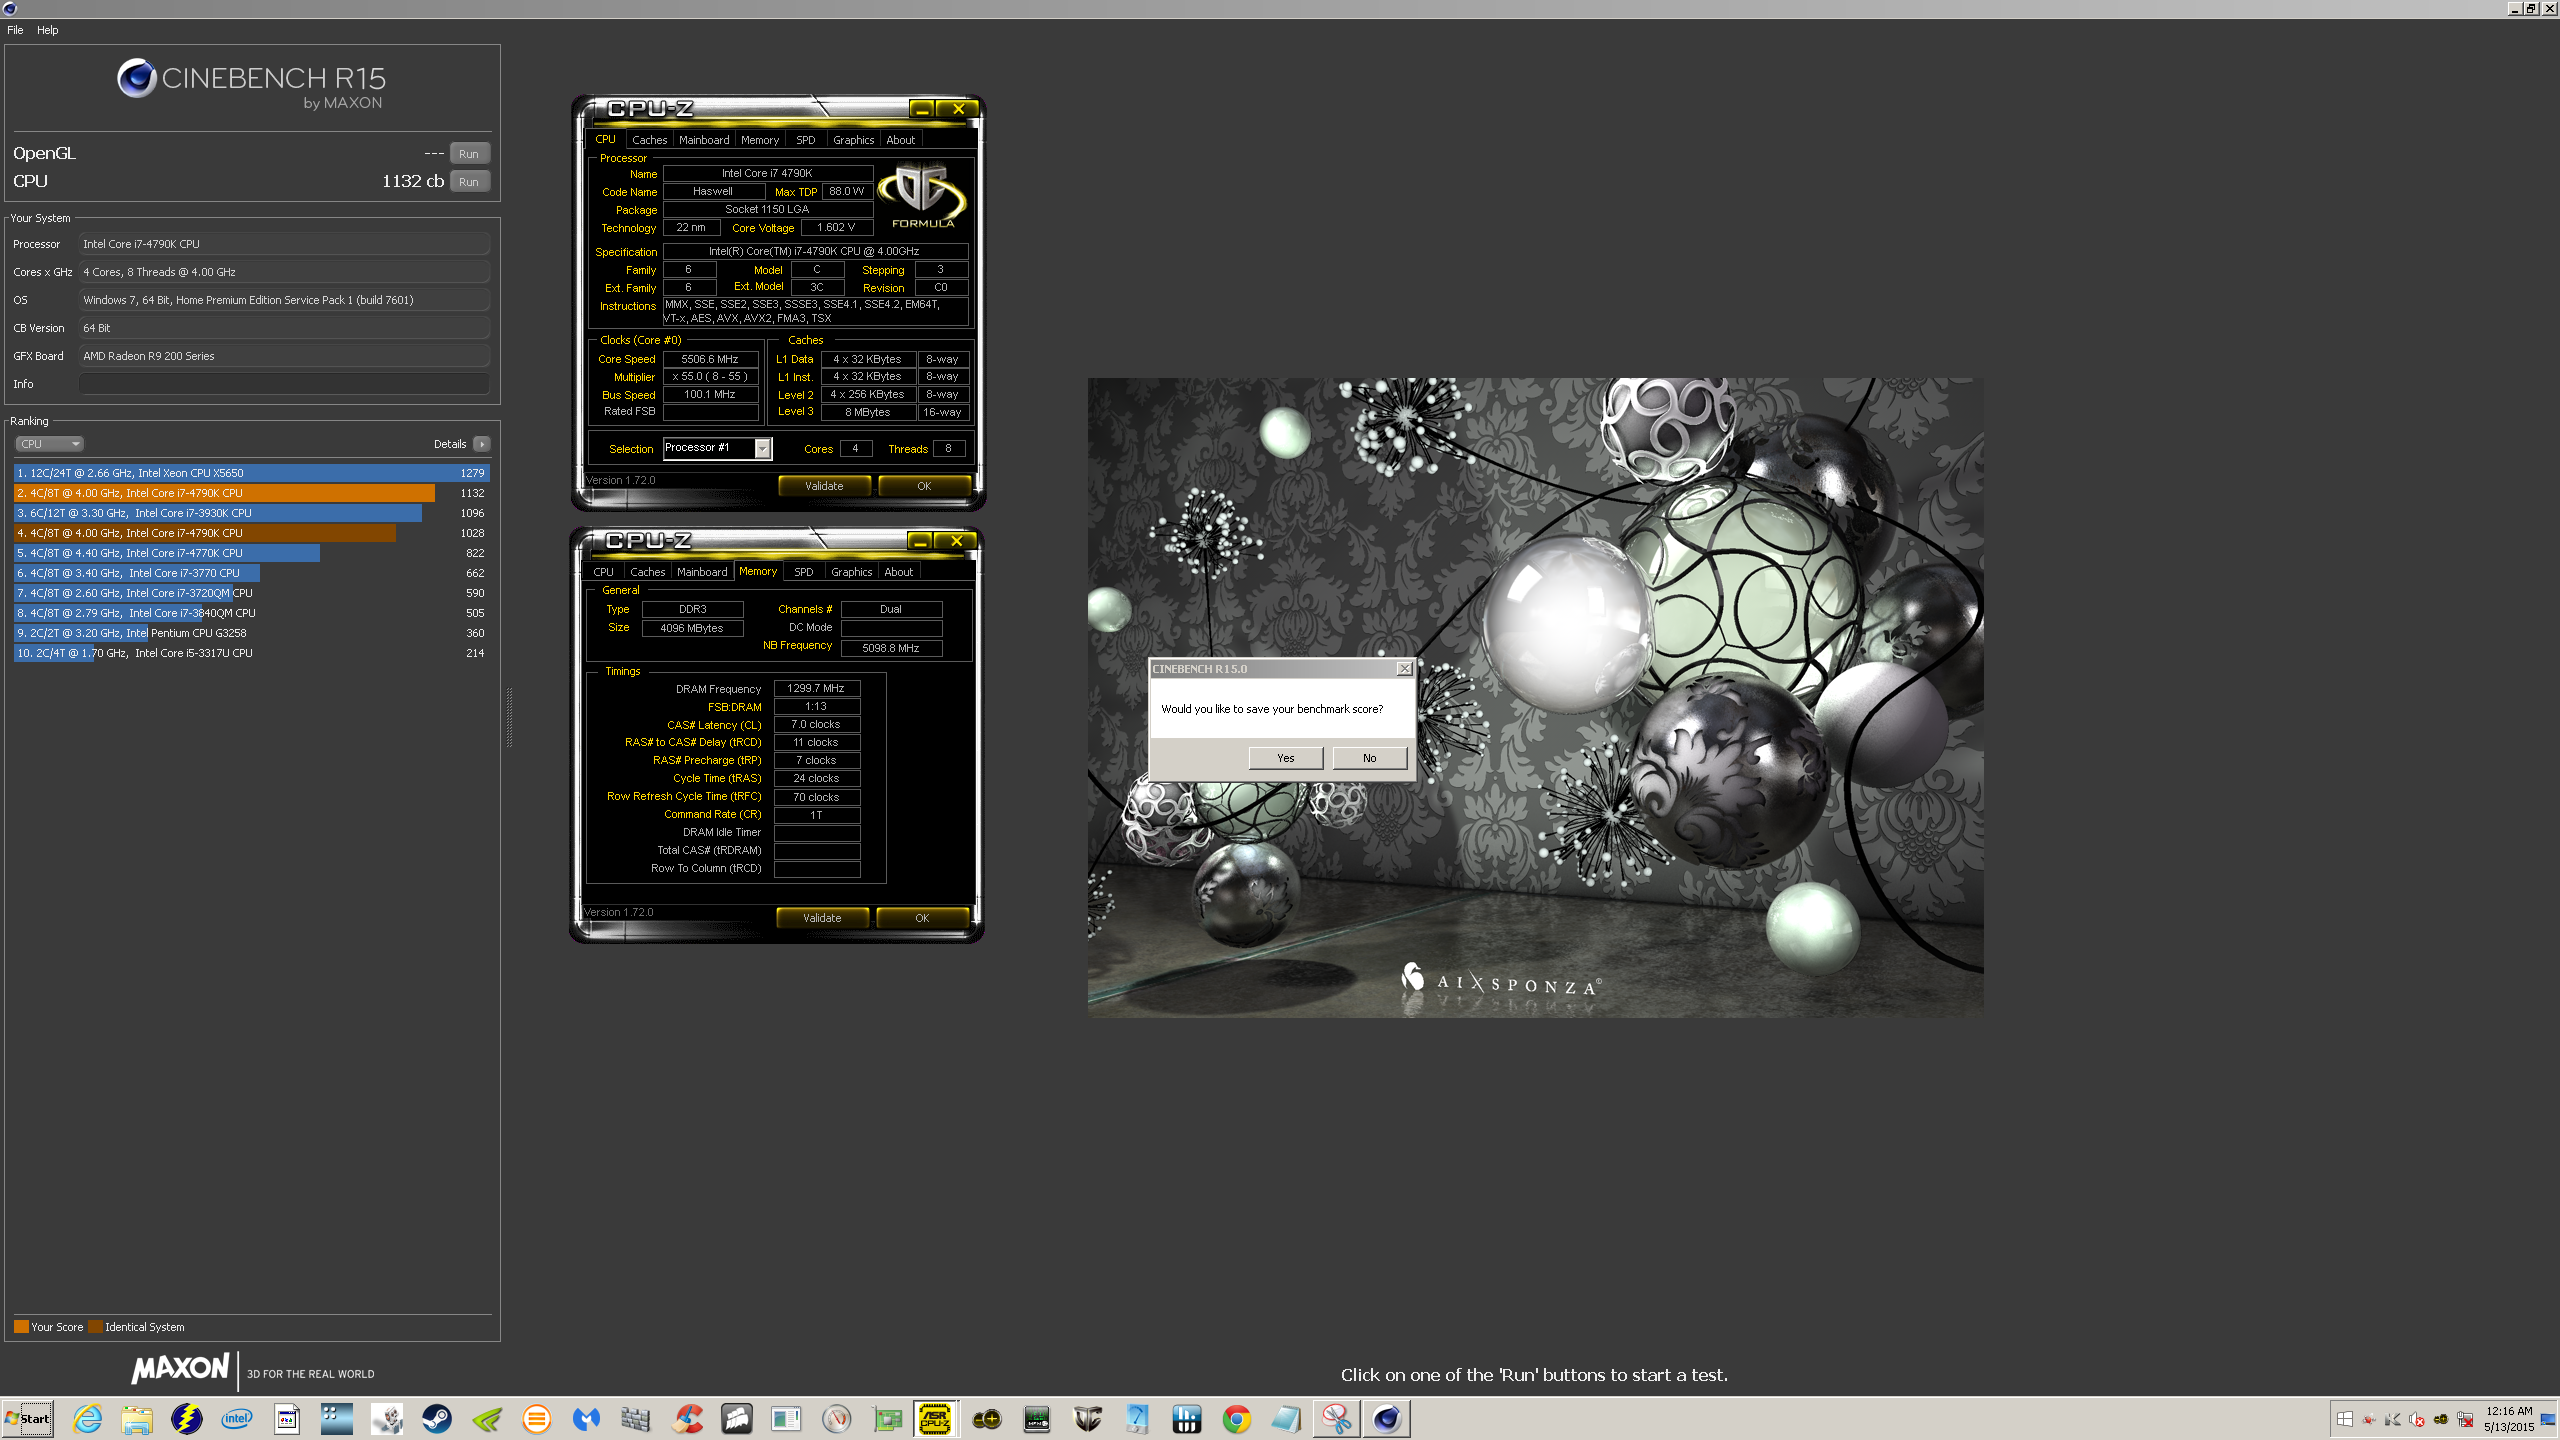Launch the Intel icon in the taskbar

[237, 1419]
